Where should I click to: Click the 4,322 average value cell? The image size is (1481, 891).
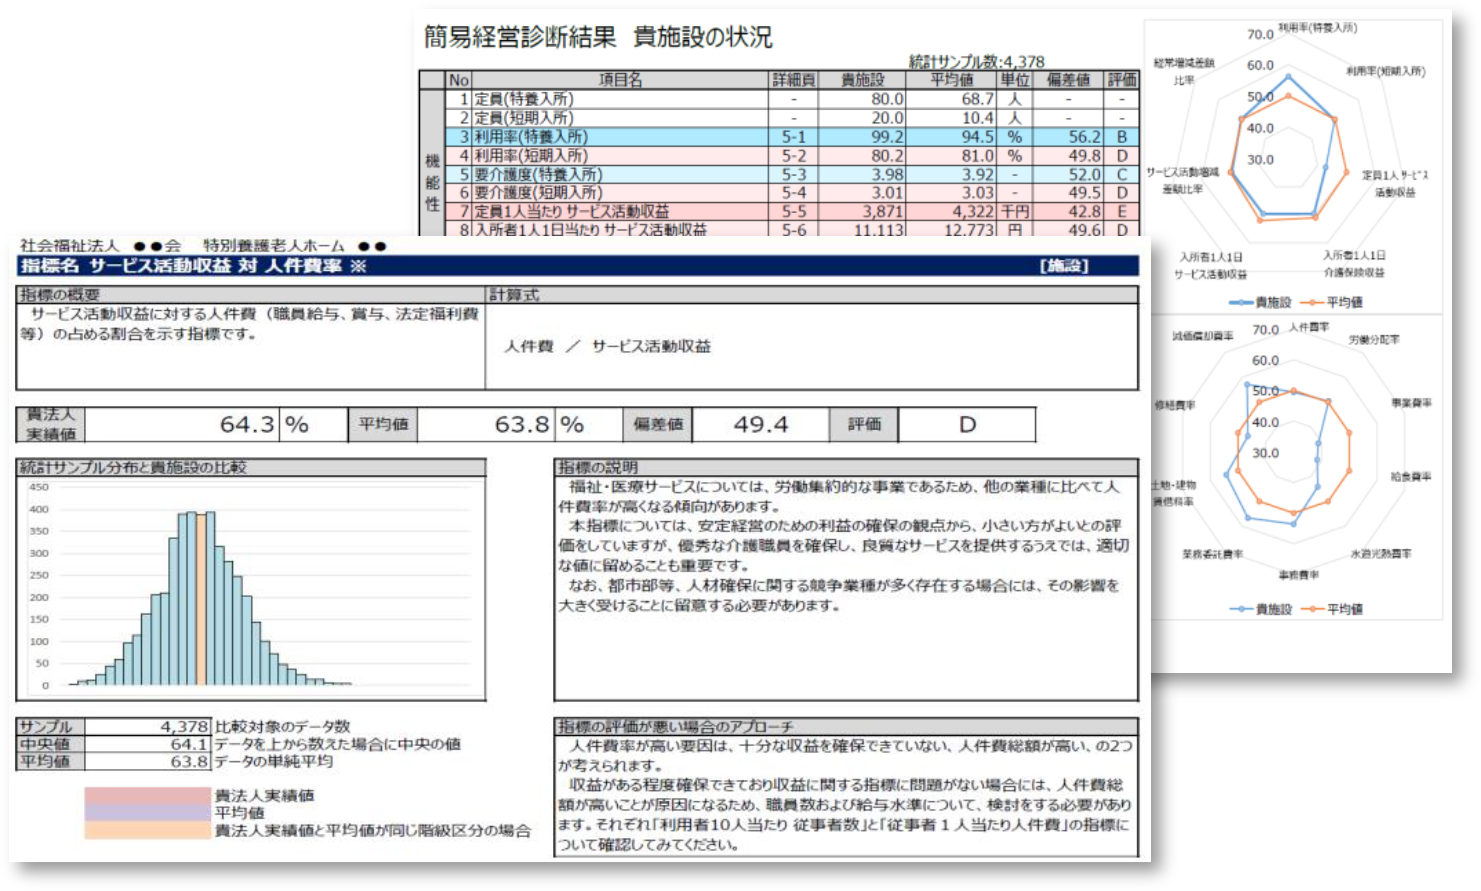[951, 212]
